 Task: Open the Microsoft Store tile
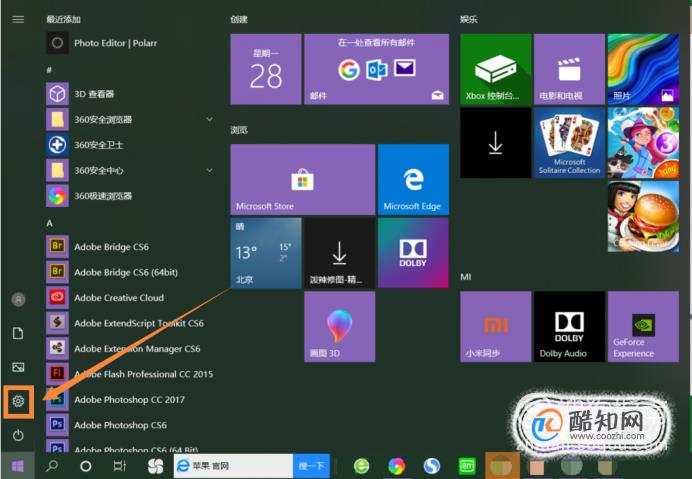coord(302,179)
